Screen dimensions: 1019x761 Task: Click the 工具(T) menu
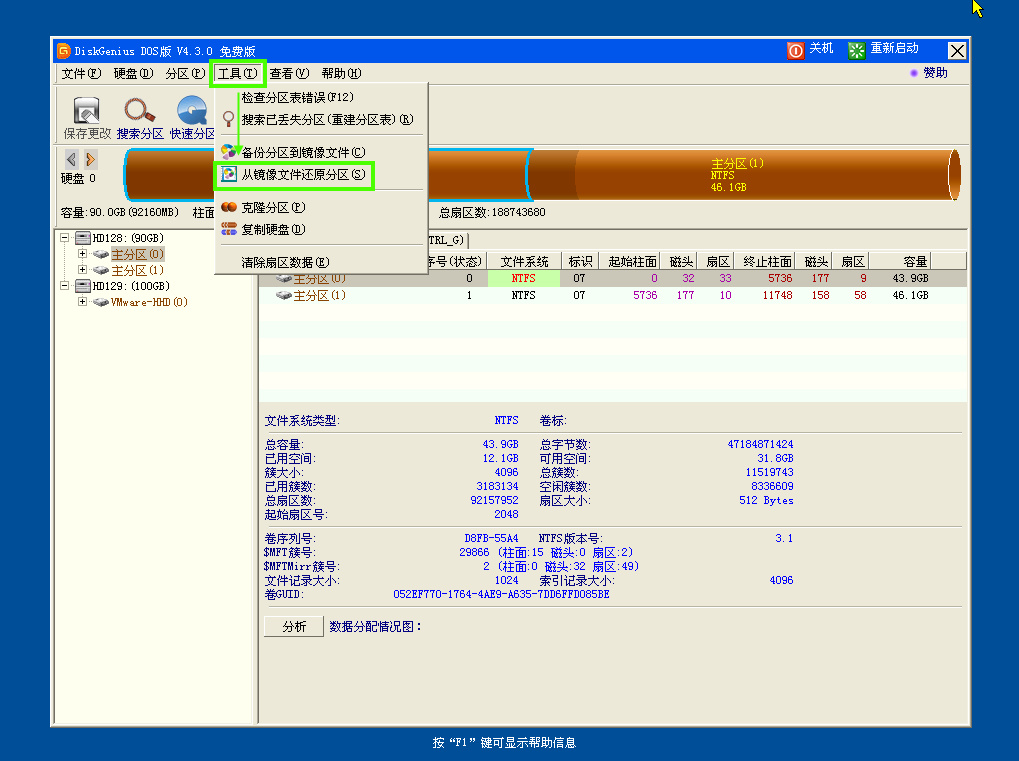click(237, 73)
